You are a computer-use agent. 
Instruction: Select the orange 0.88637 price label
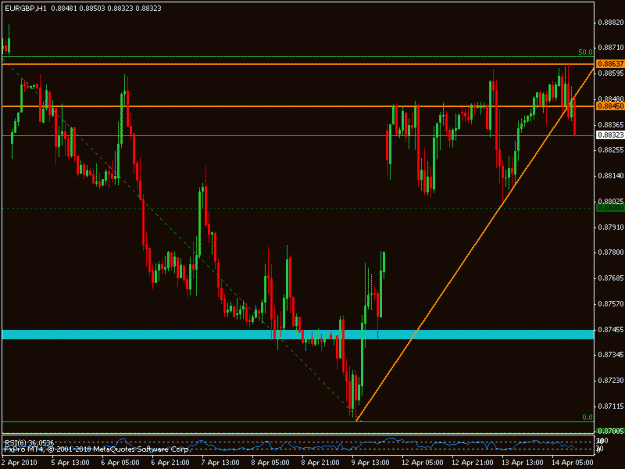610,64
